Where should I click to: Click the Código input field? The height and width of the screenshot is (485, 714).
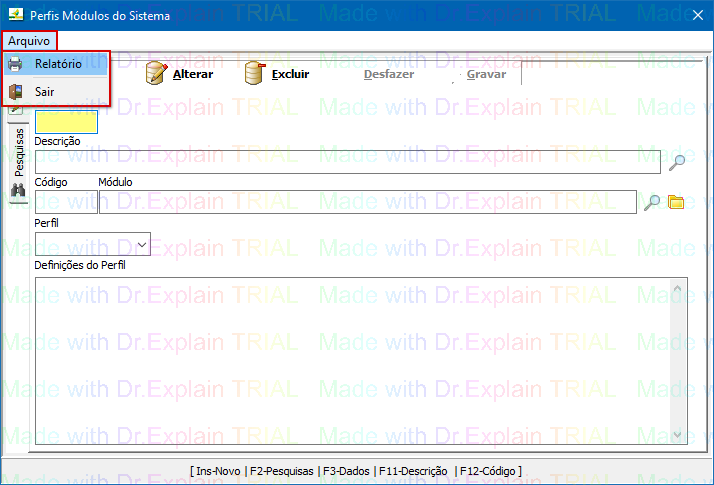point(65,202)
